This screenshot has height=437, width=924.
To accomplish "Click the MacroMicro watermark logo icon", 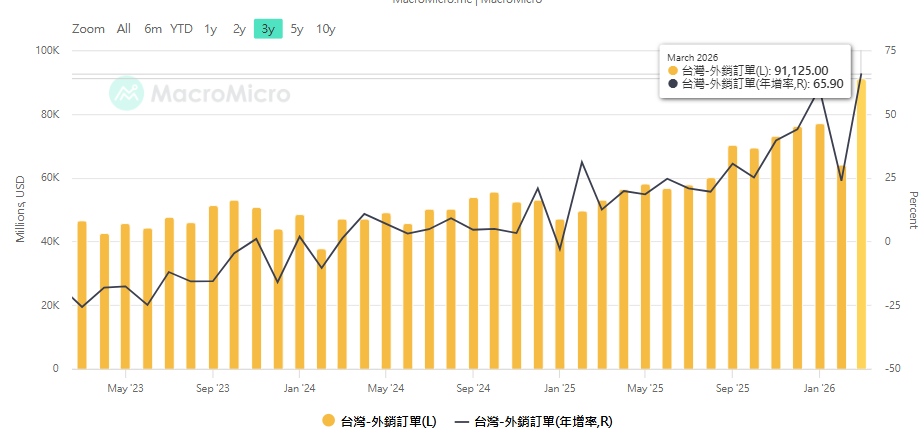I will click(126, 94).
